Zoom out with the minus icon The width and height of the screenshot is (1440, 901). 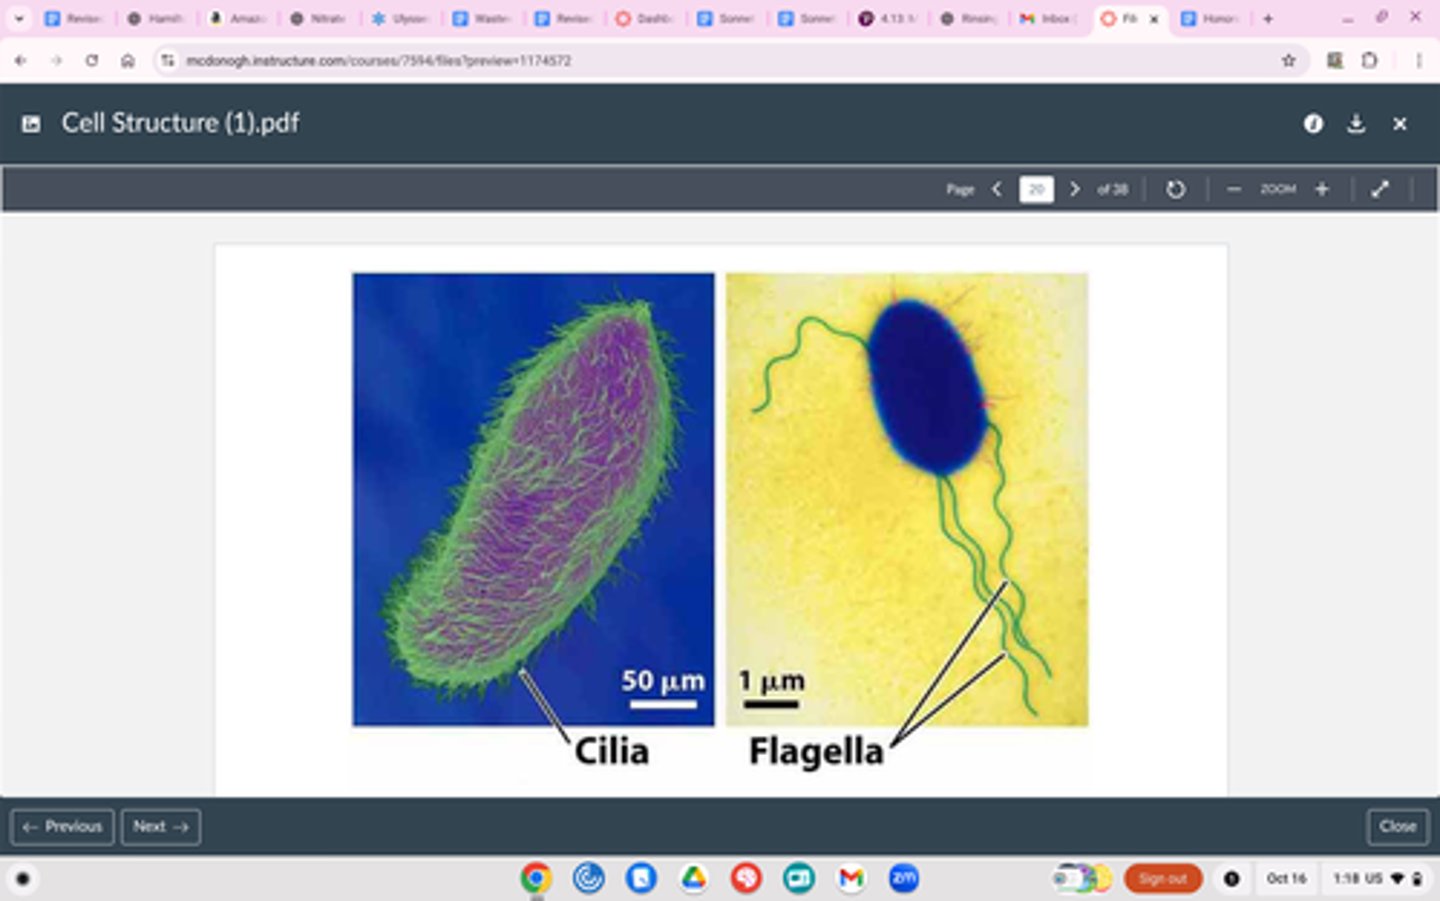coord(1234,189)
